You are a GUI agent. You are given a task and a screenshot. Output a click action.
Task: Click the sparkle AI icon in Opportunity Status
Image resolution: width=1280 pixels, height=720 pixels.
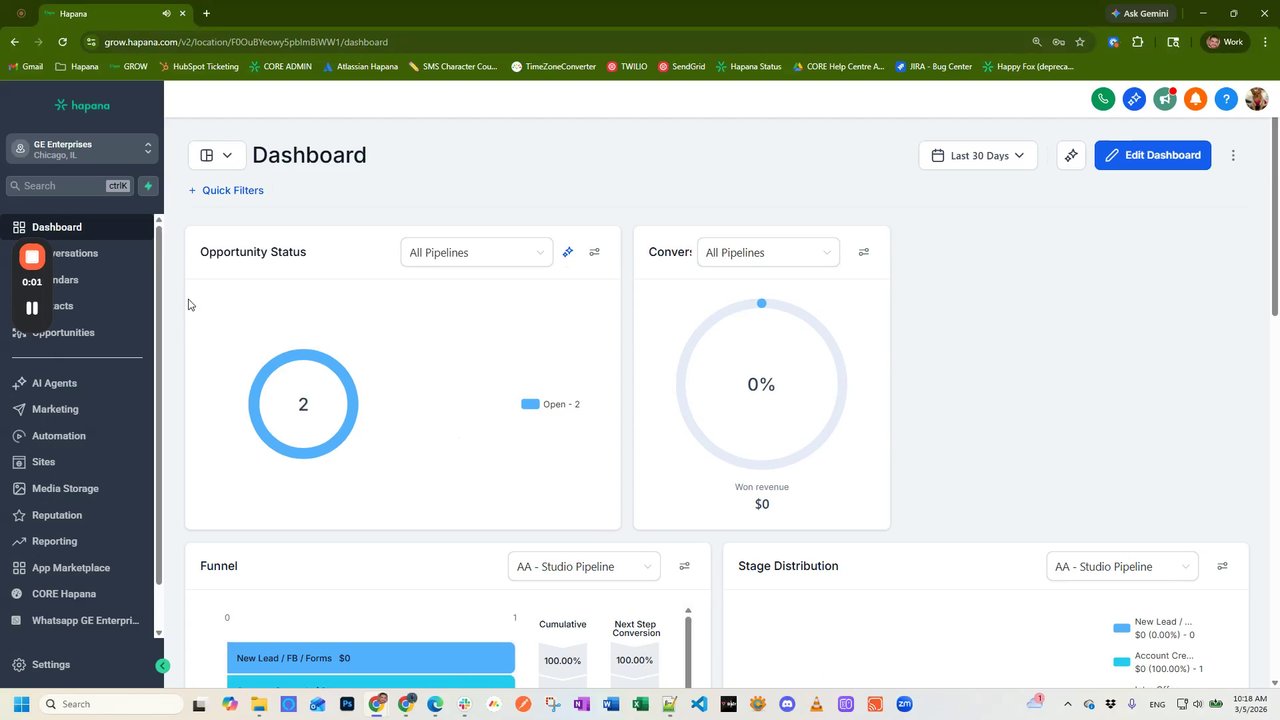[568, 252]
